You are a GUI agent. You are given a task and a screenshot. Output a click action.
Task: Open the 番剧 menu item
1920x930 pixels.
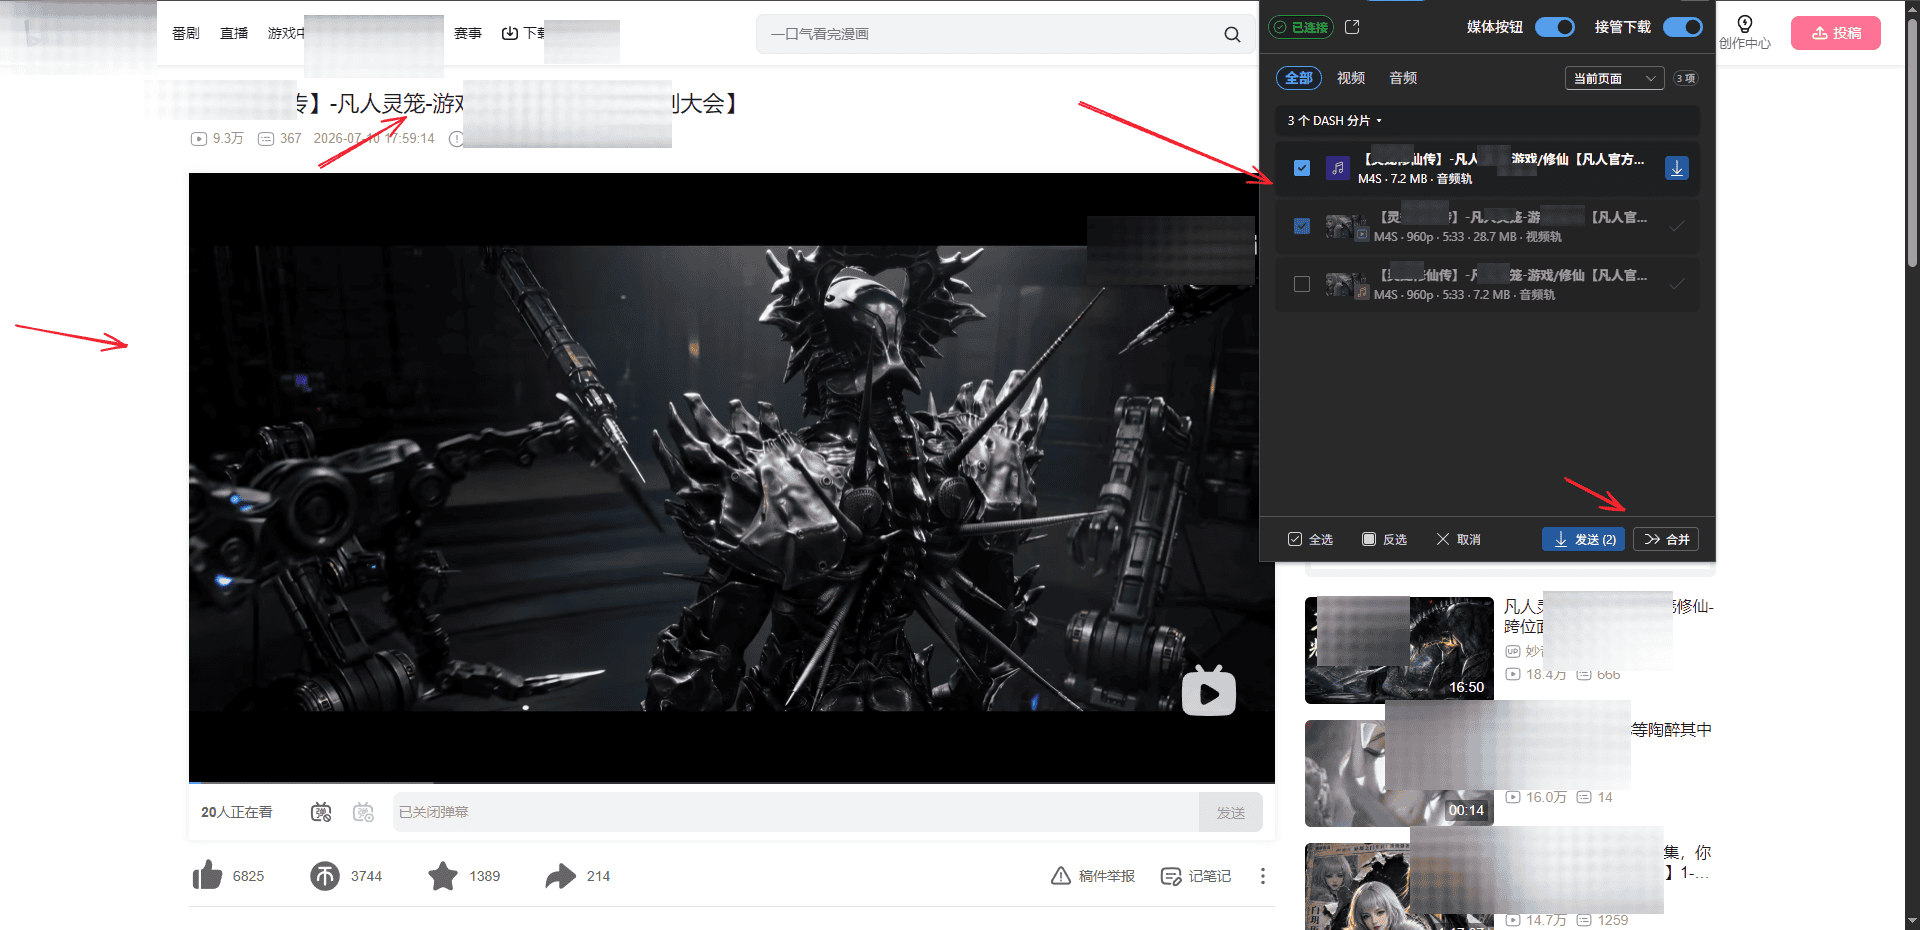tap(186, 33)
